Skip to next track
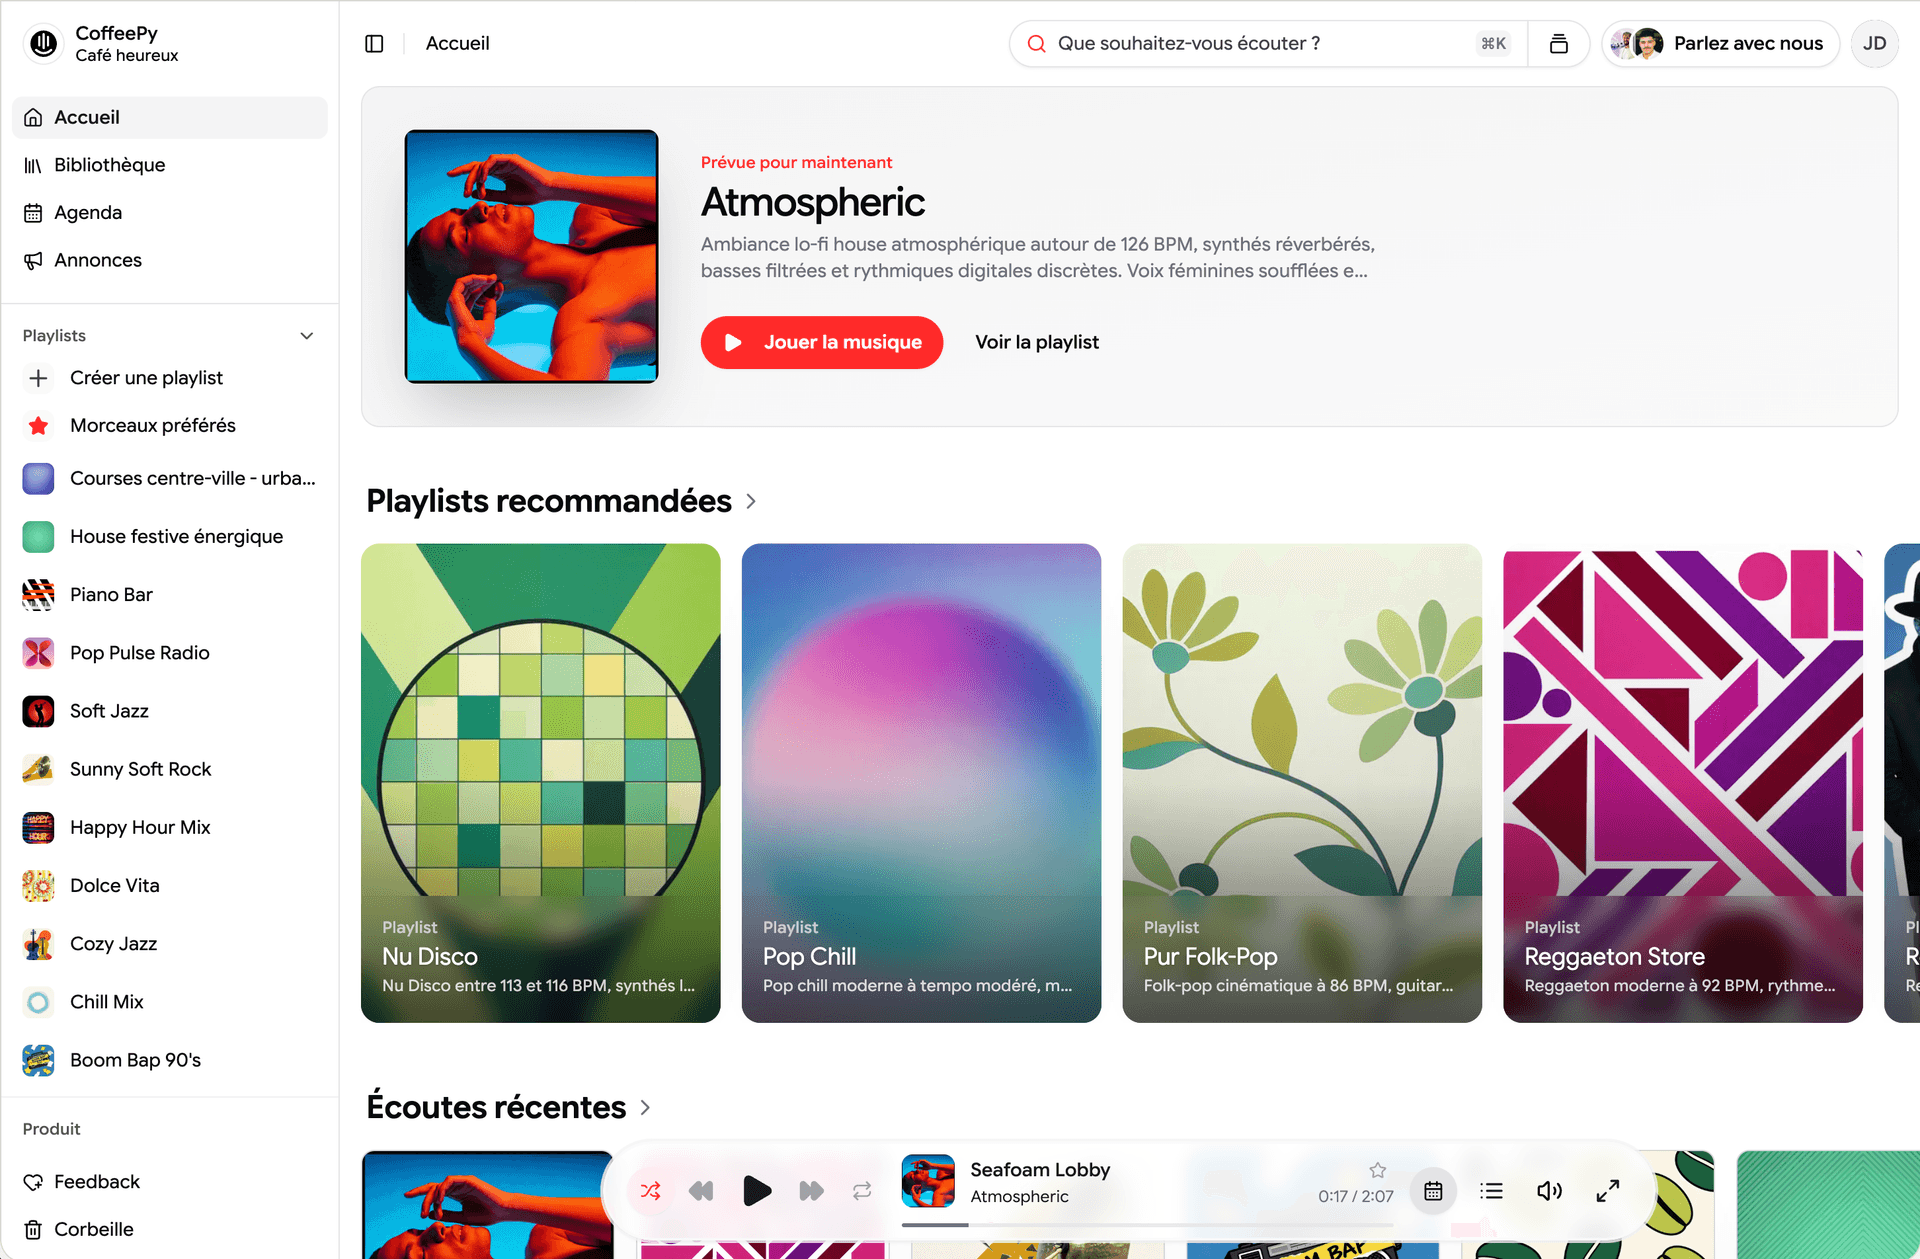 [811, 1191]
